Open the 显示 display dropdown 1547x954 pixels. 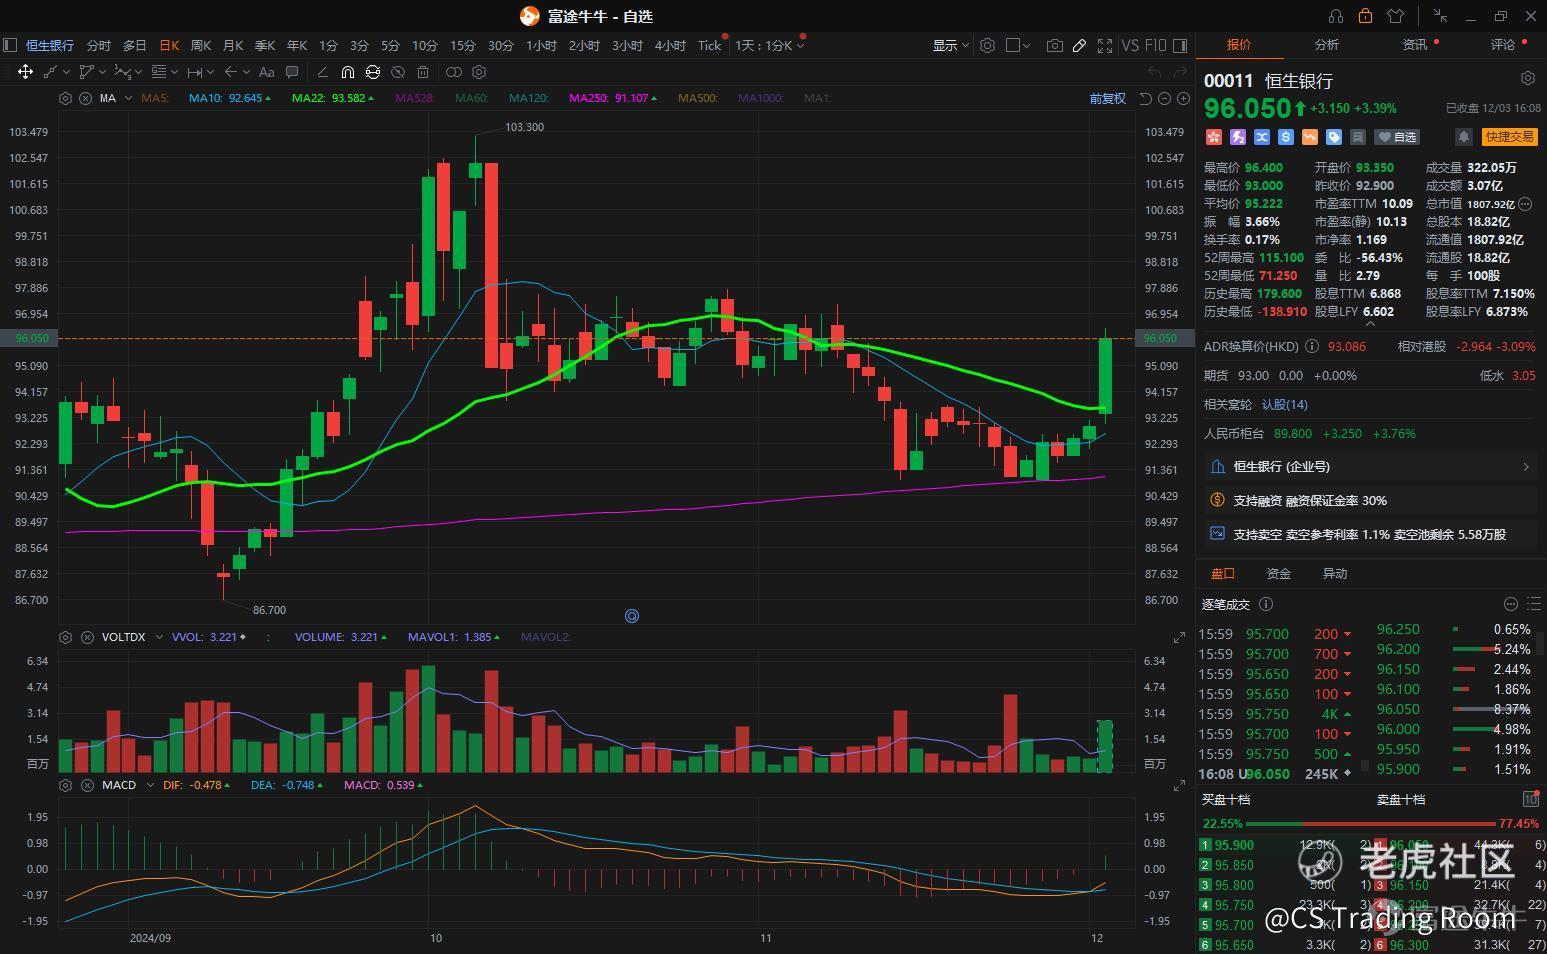(950, 45)
